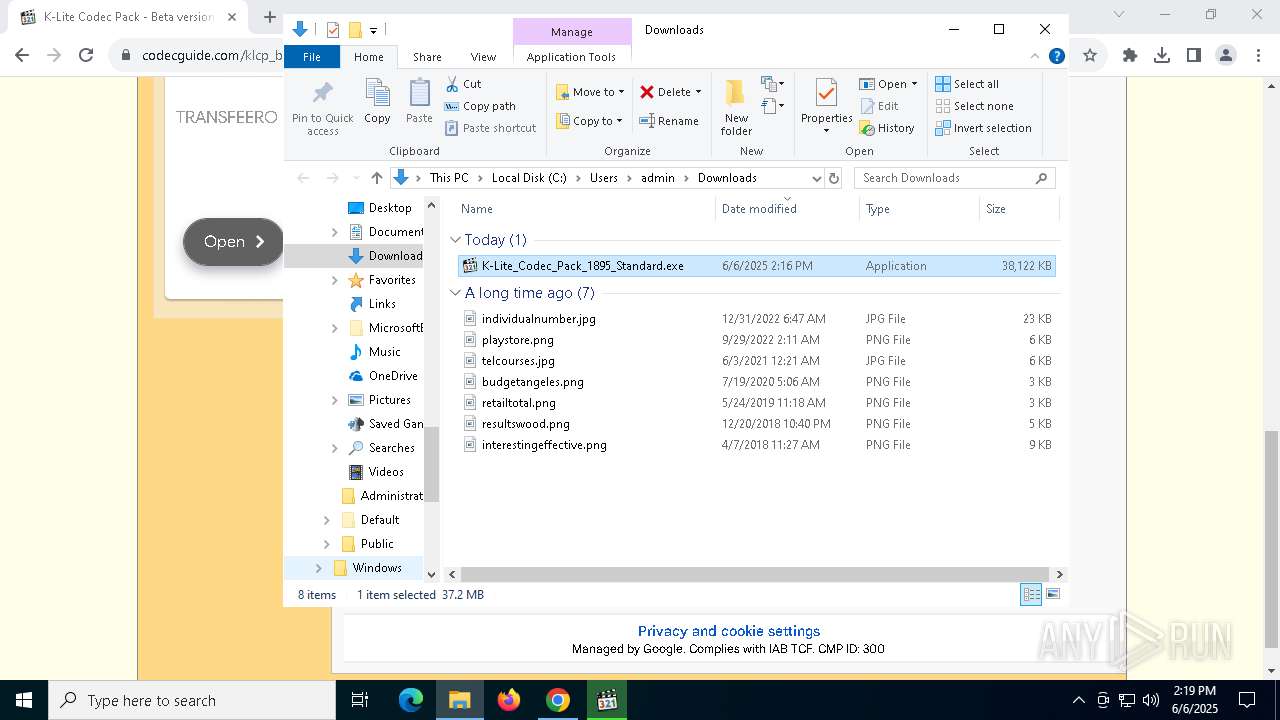The image size is (1280, 720).
Task: Click the Rename ribbon button
Action: pyautogui.click(x=669, y=121)
